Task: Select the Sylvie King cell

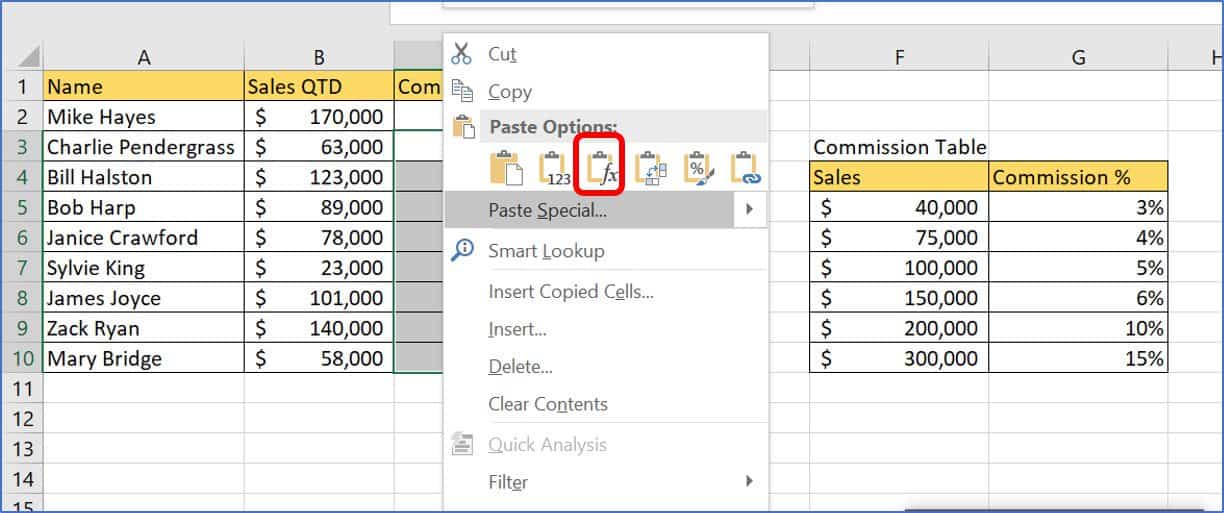Action: click(144, 268)
